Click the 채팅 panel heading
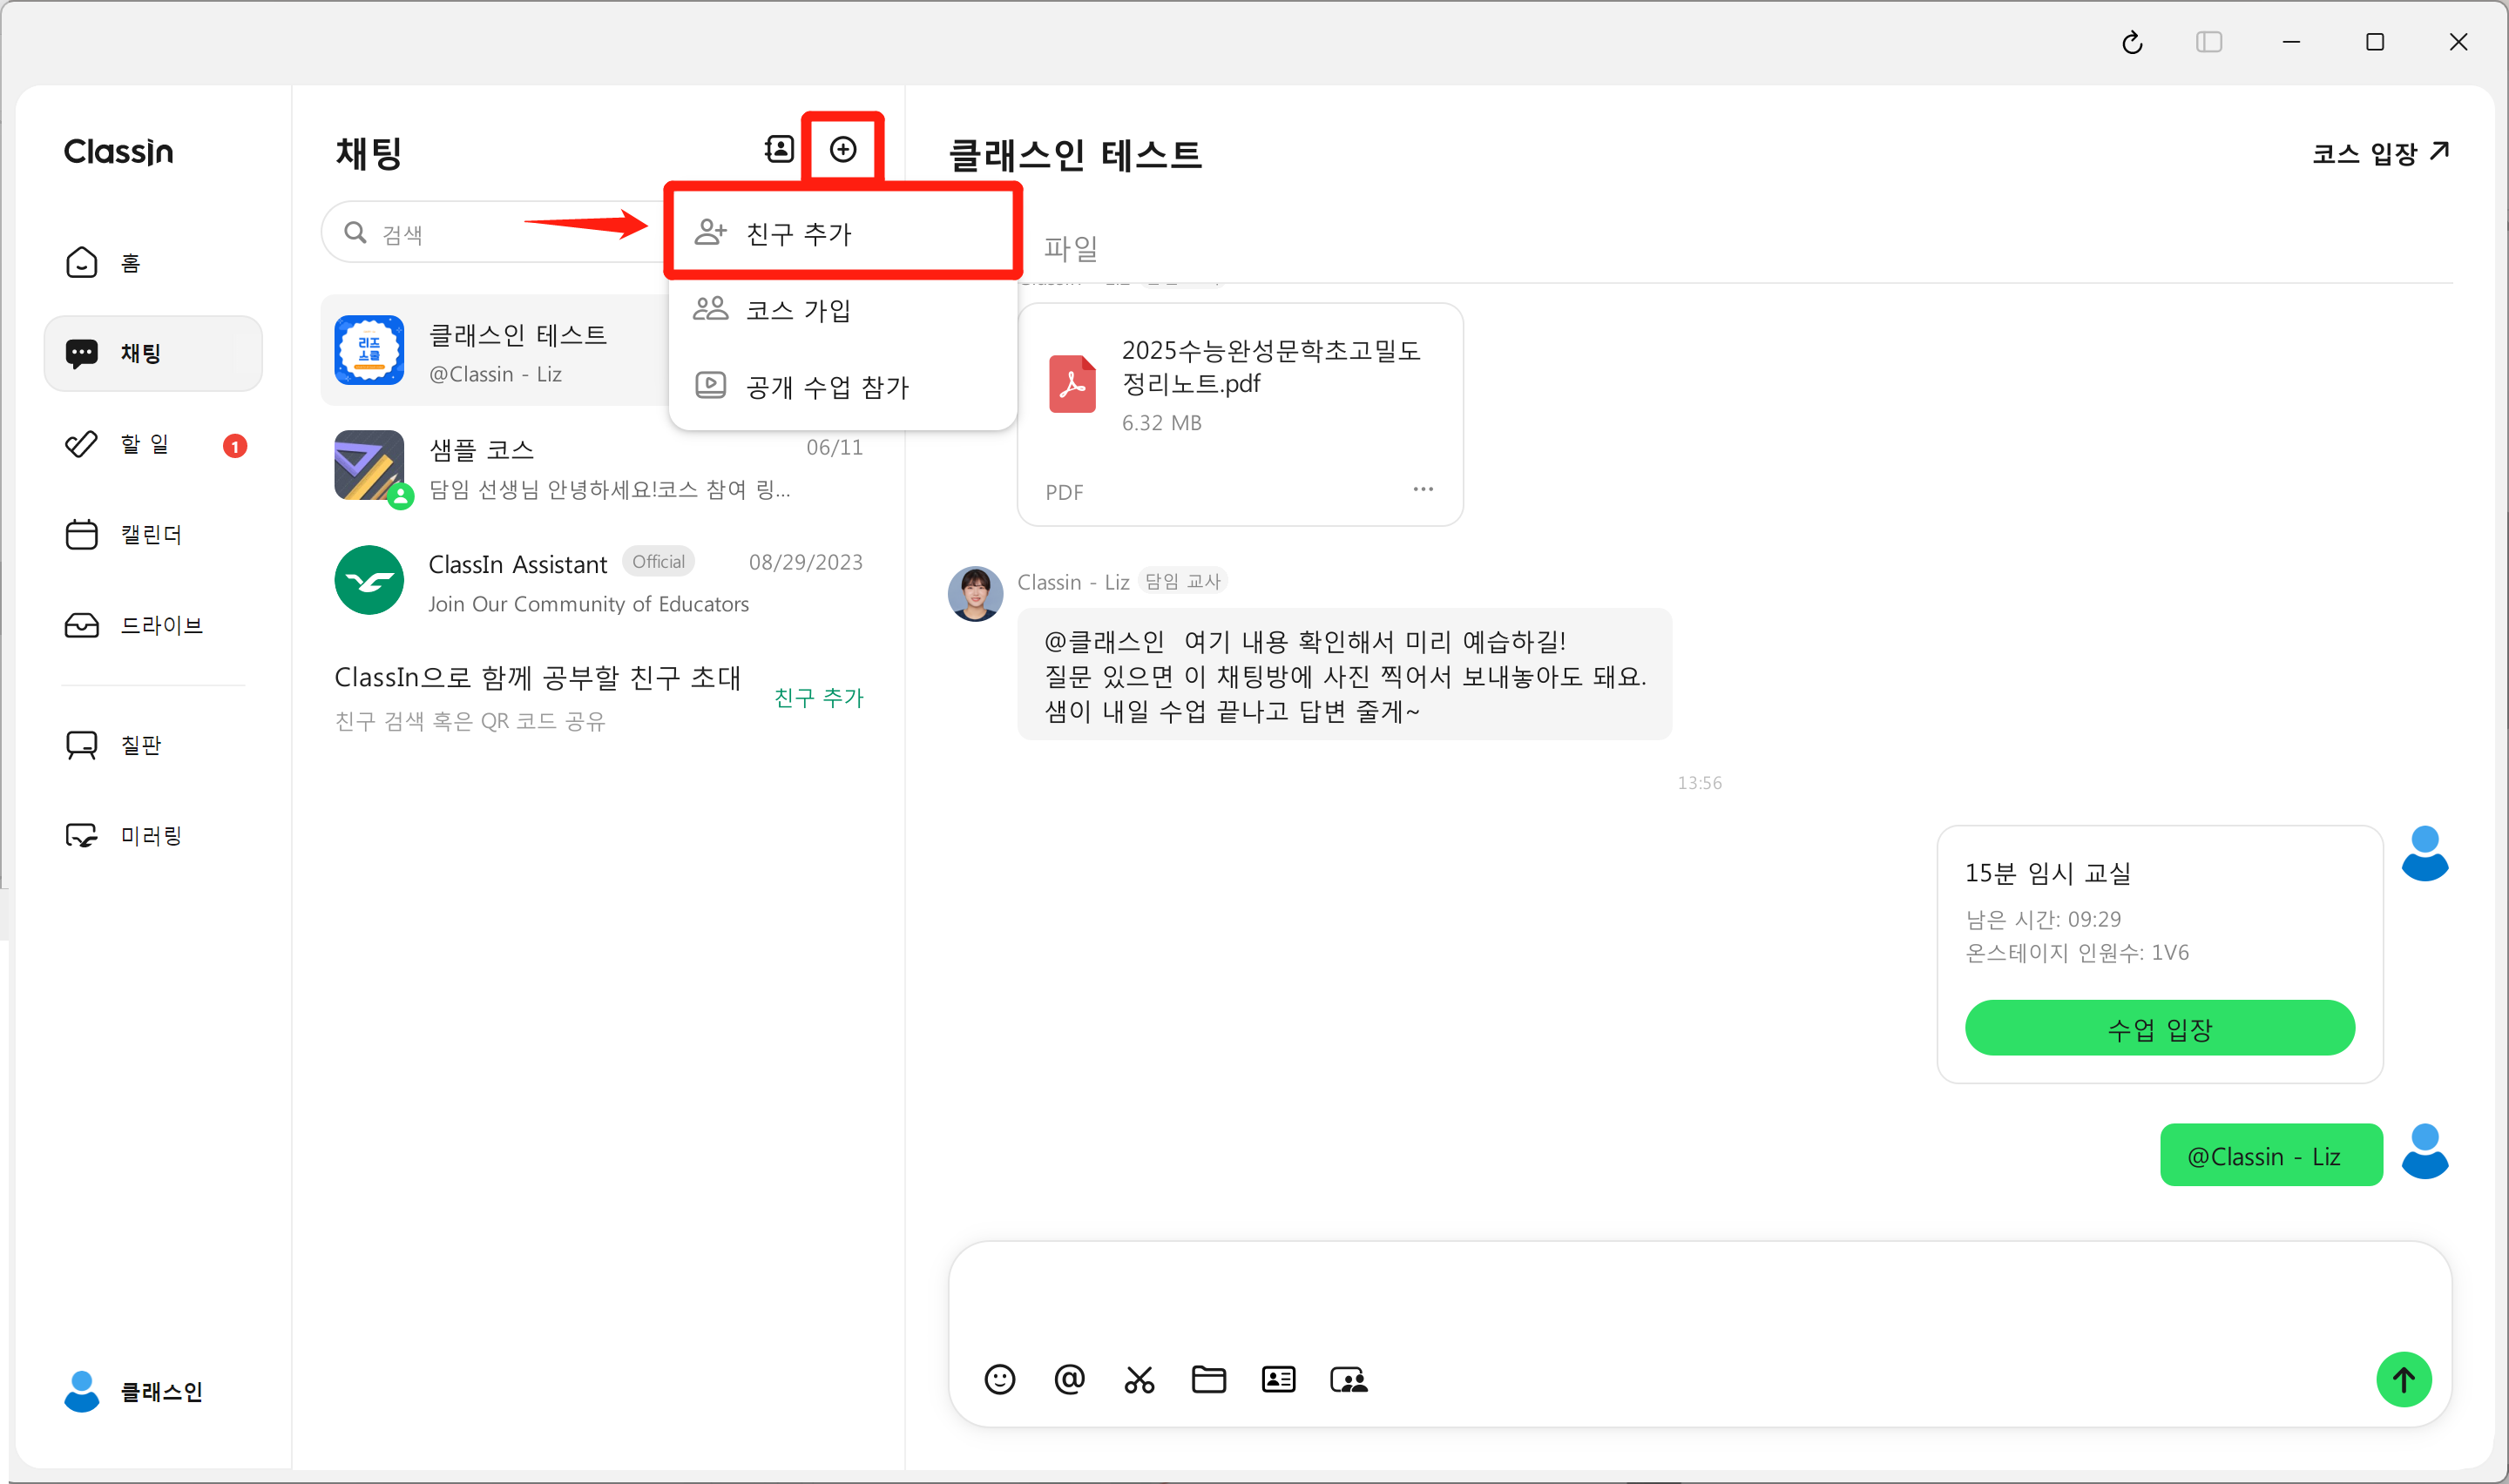This screenshot has width=2509, height=1484. (x=369, y=153)
